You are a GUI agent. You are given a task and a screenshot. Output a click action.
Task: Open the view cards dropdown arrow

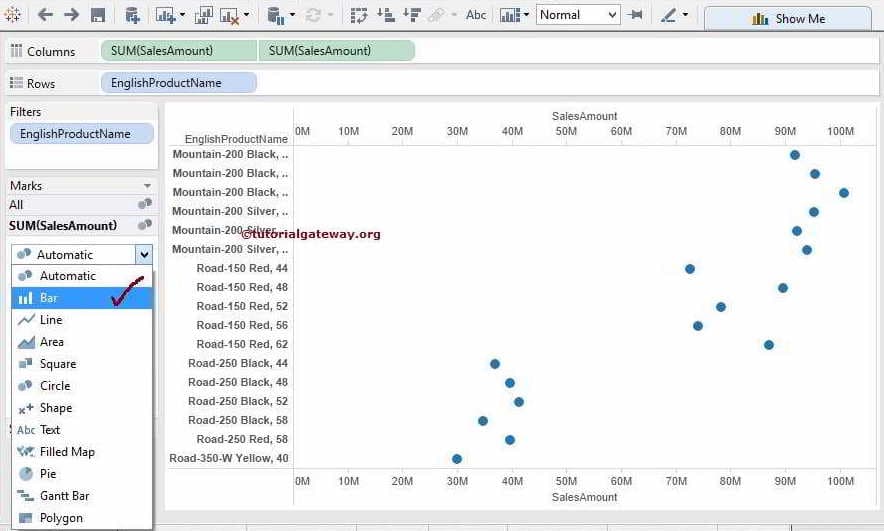(x=526, y=15)
